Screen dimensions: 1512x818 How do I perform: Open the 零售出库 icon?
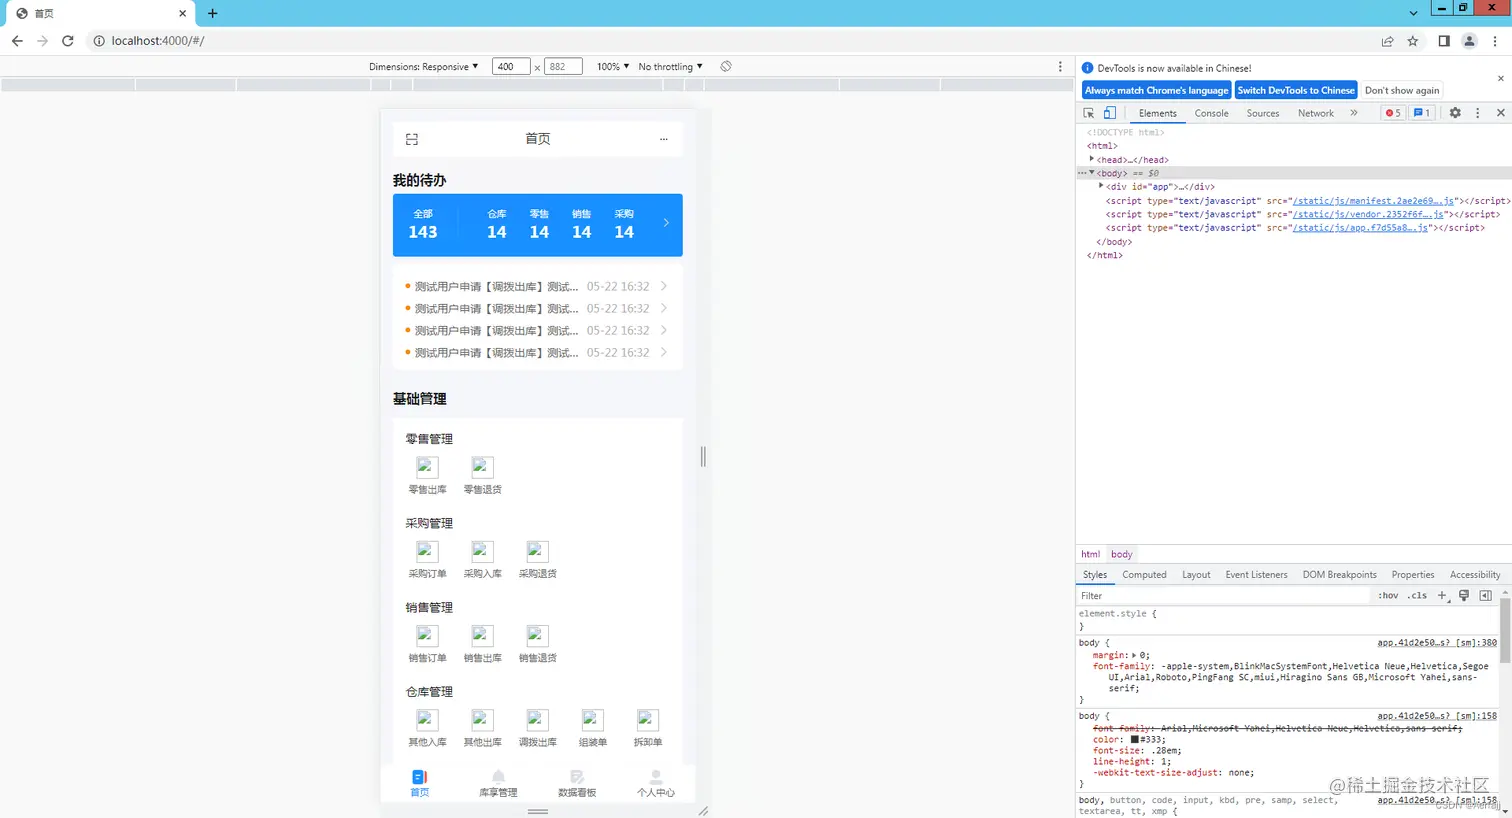click(x=427, y=467)
